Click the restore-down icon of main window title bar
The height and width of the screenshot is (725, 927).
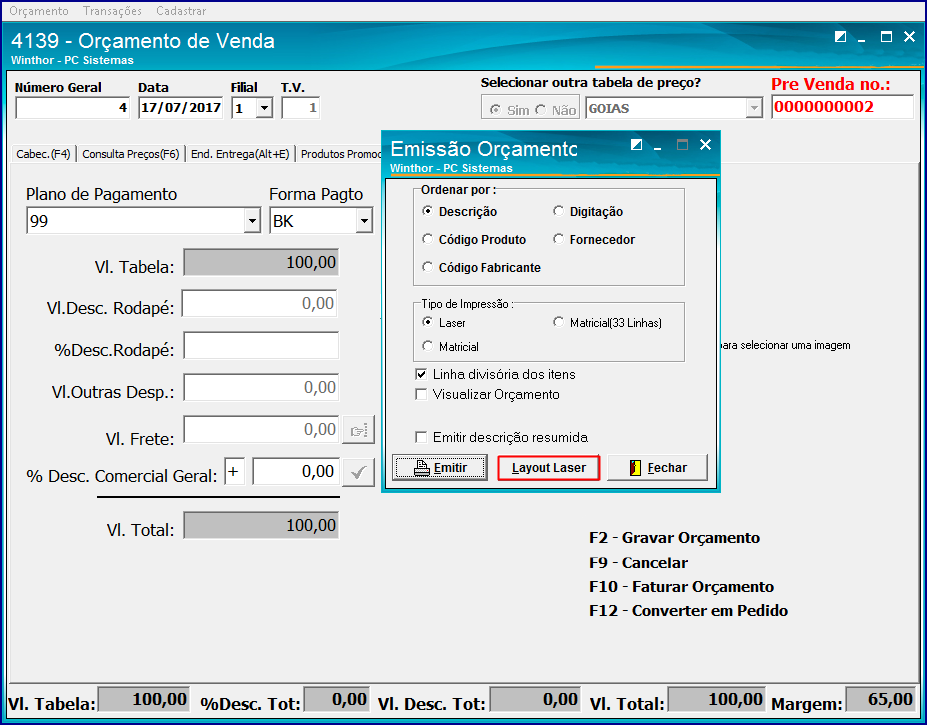click(x=840, y=37)
